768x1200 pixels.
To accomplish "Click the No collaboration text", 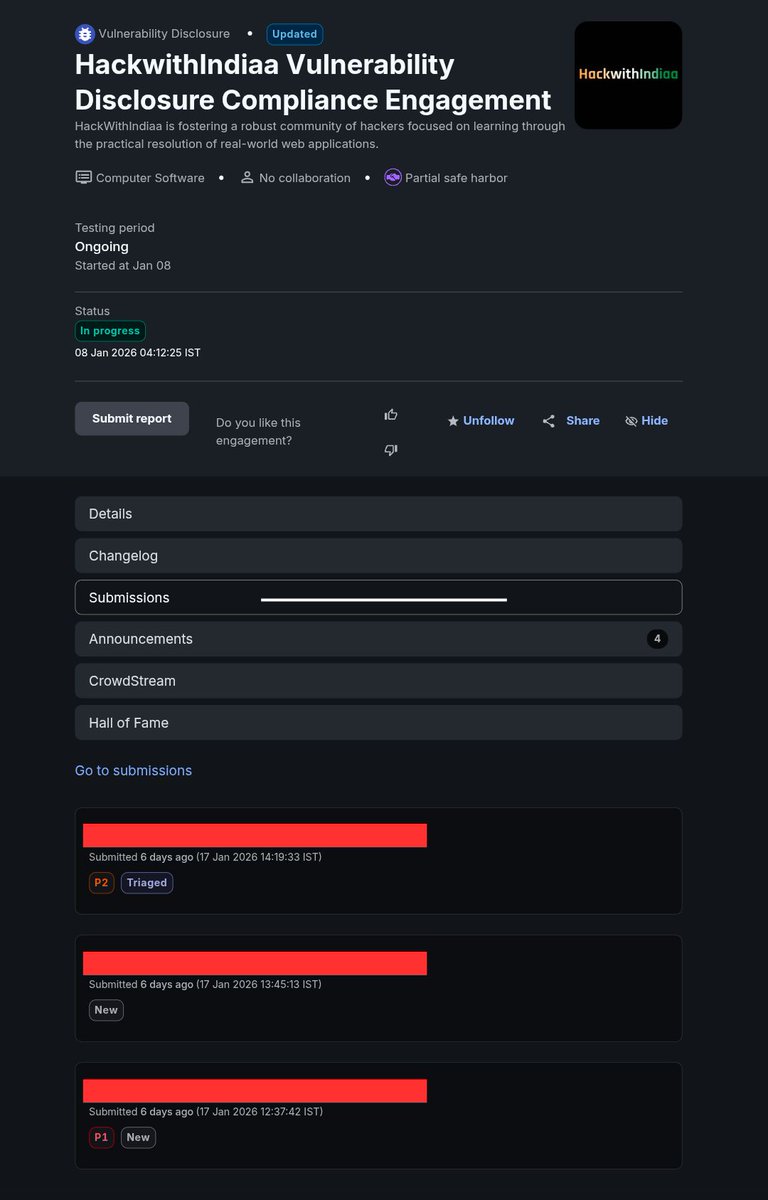I will tap(305, 178).
